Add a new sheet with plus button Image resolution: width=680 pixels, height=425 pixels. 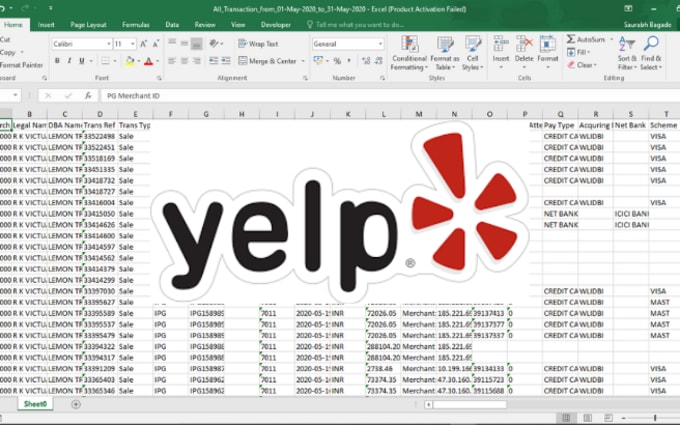tap(76, 404)
